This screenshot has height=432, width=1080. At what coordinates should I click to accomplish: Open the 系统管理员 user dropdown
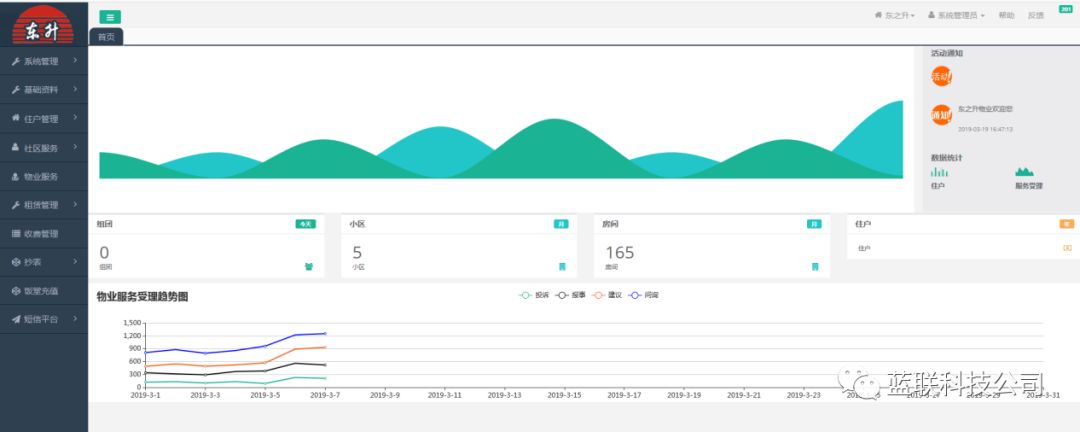tap(957, 15)
